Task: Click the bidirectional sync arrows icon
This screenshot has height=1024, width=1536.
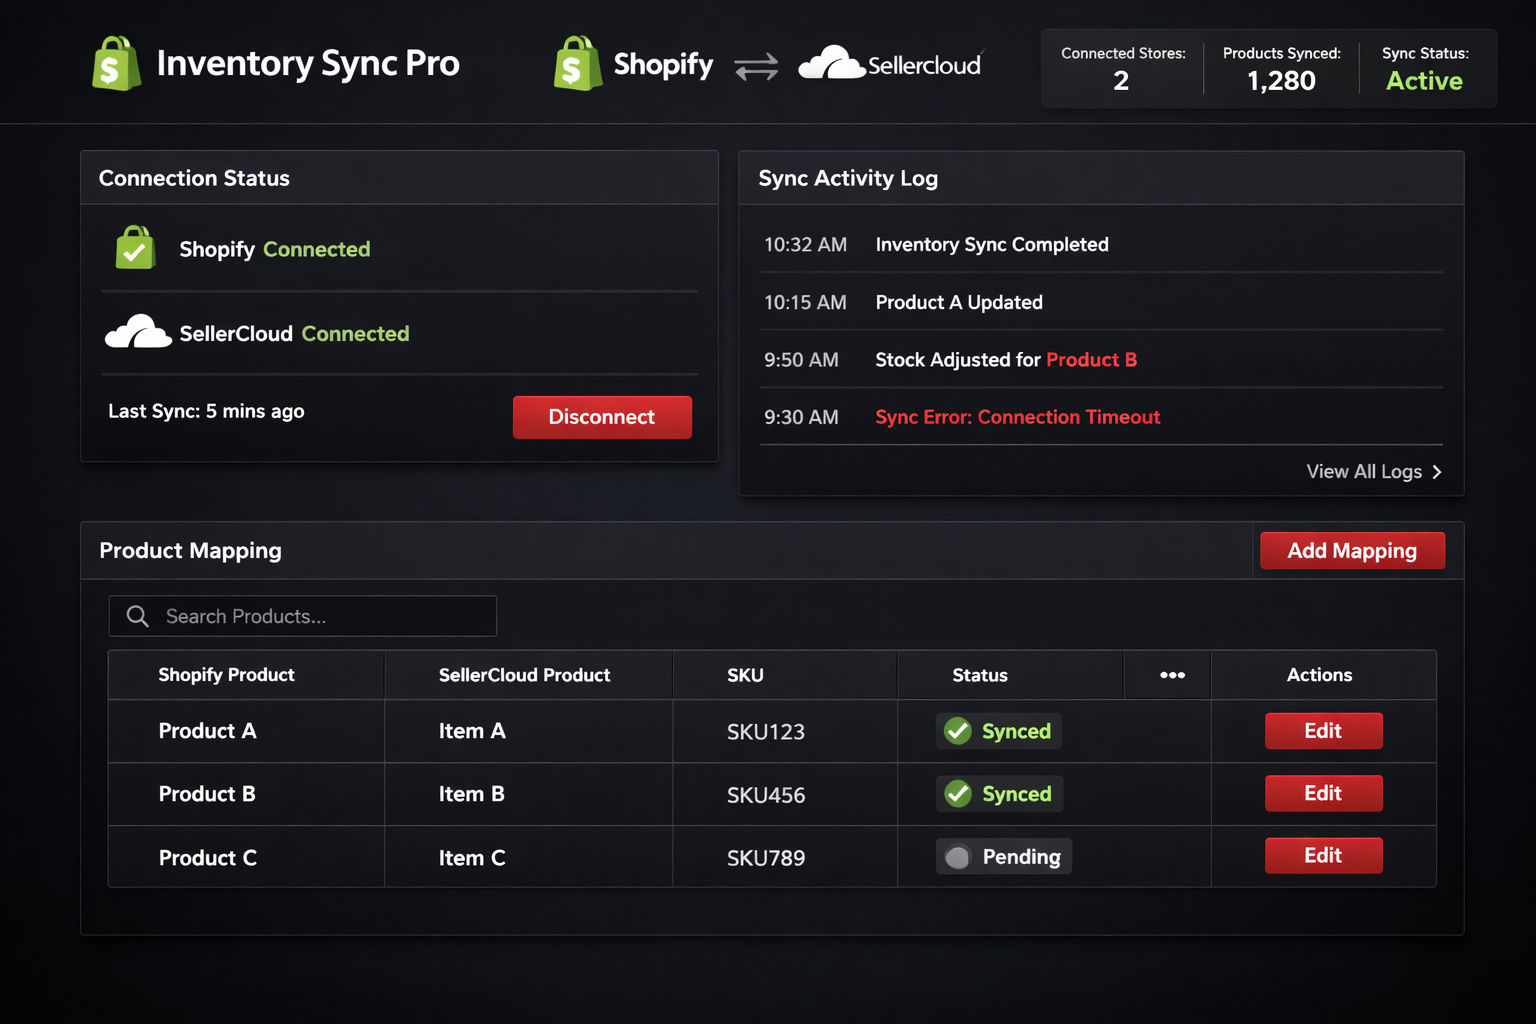Action: (756, 67)
